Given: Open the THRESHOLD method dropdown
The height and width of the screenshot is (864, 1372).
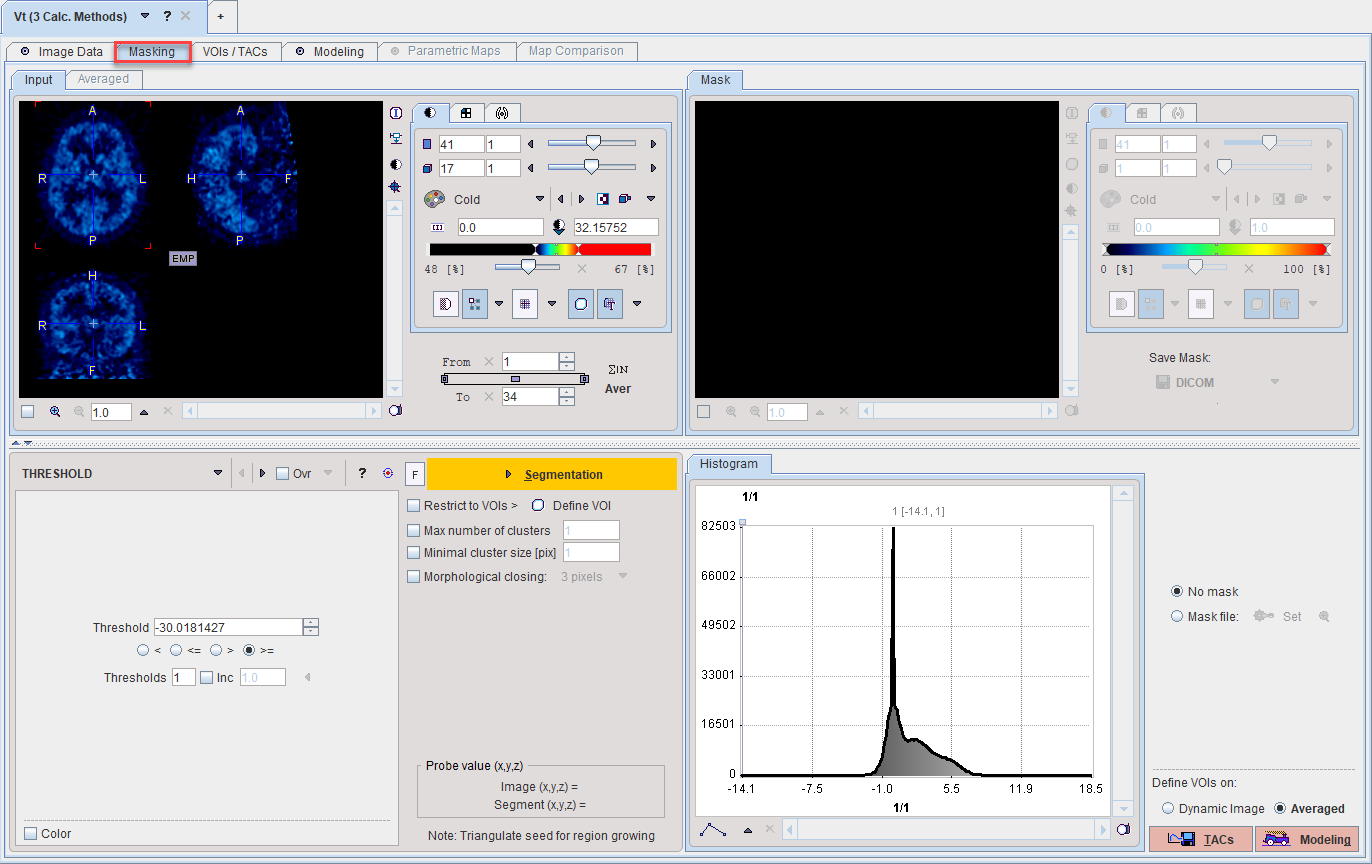Looking at the screenshot, I should point(218,474).
